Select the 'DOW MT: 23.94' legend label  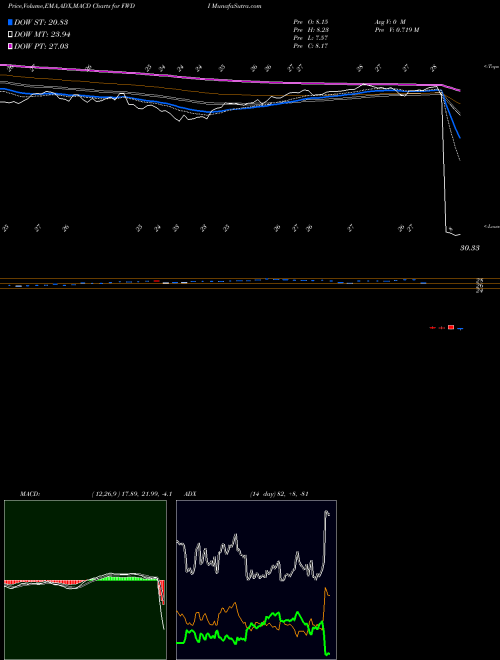coord(42,35)
